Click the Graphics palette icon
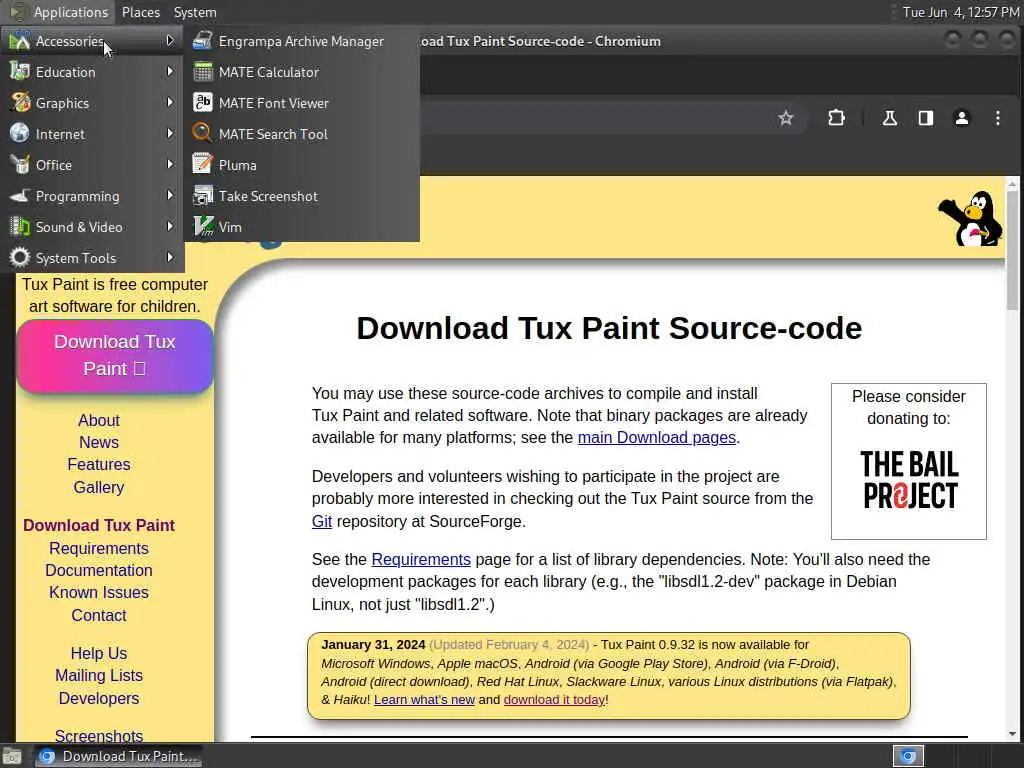Viewport: 1024px width, 768px height. tap(20, 103)
